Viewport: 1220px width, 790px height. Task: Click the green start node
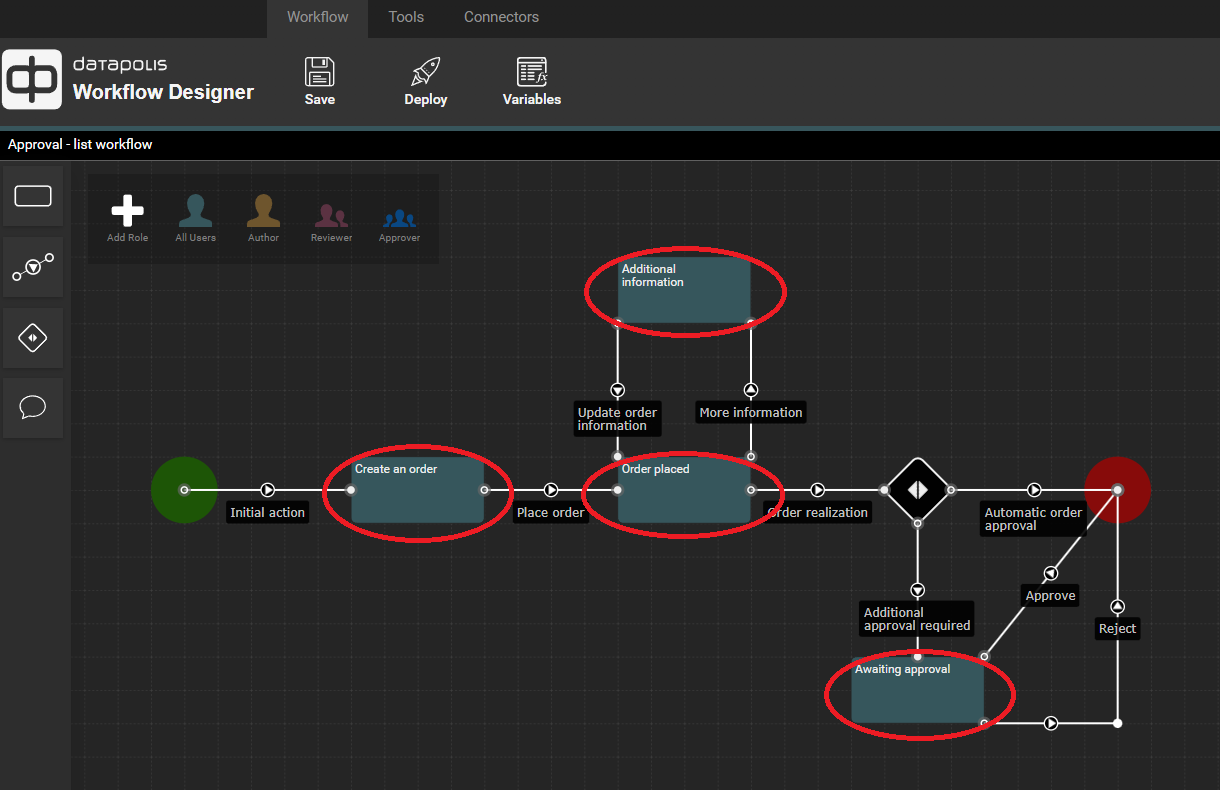[184, 490]
